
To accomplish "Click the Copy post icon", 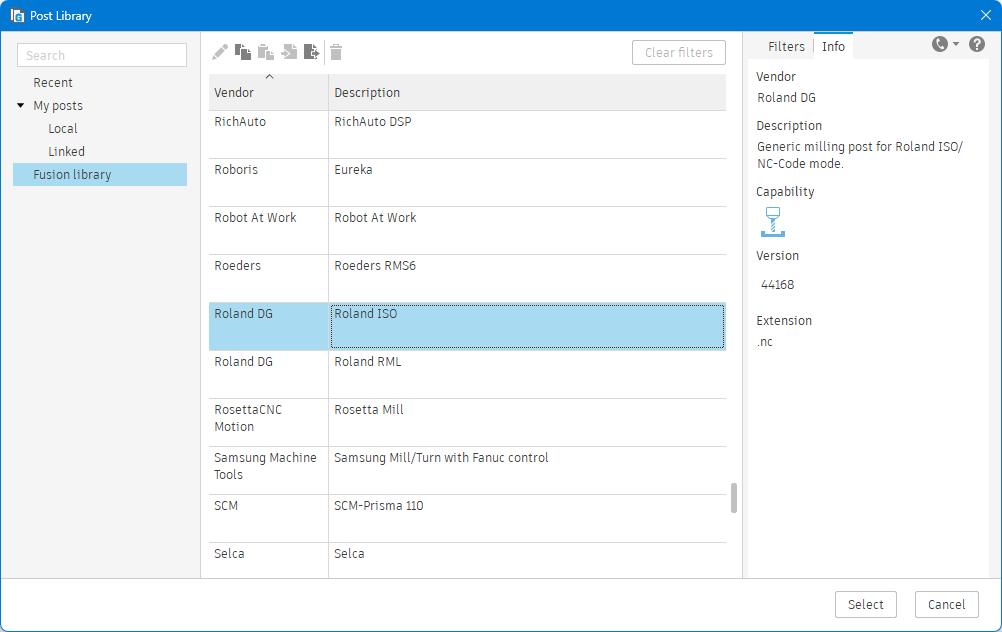I will pos(243,52).
